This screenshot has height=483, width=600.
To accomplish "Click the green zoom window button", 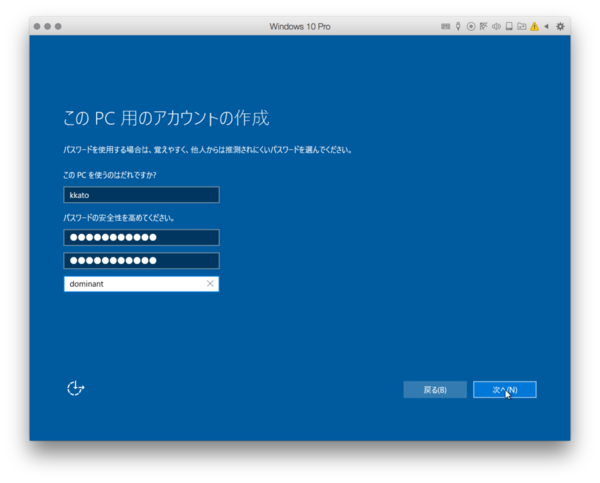I will coord(58,26).
